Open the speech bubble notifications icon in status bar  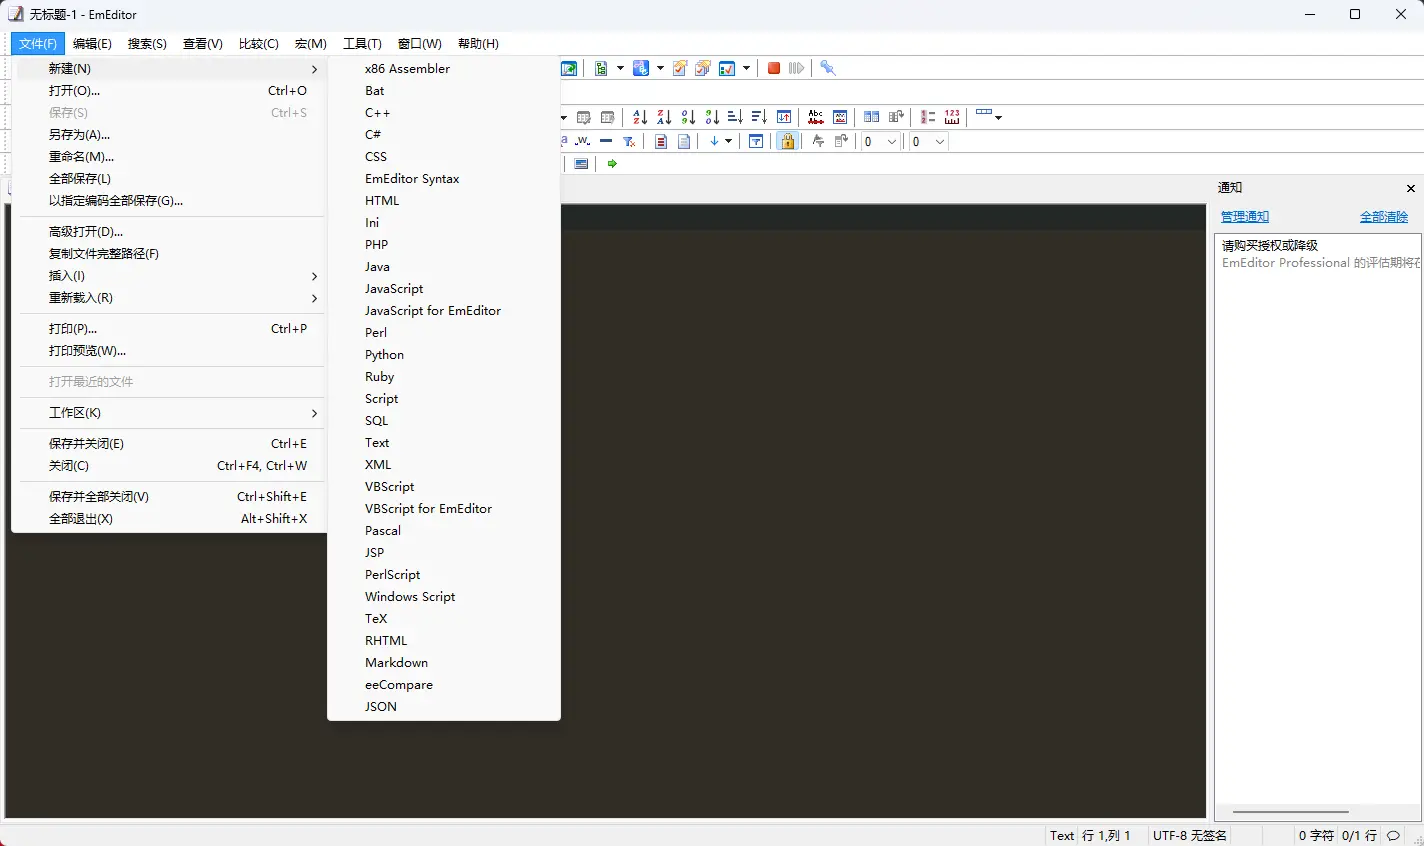1393,835
